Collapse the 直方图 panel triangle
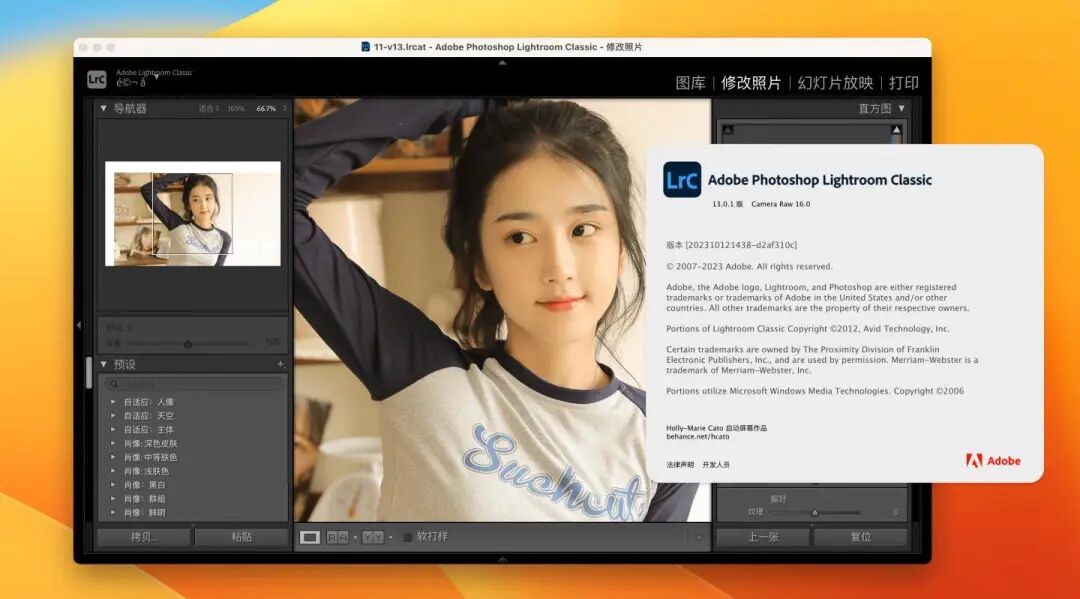This screenshot has width=1080, height=599. point(902,108)
